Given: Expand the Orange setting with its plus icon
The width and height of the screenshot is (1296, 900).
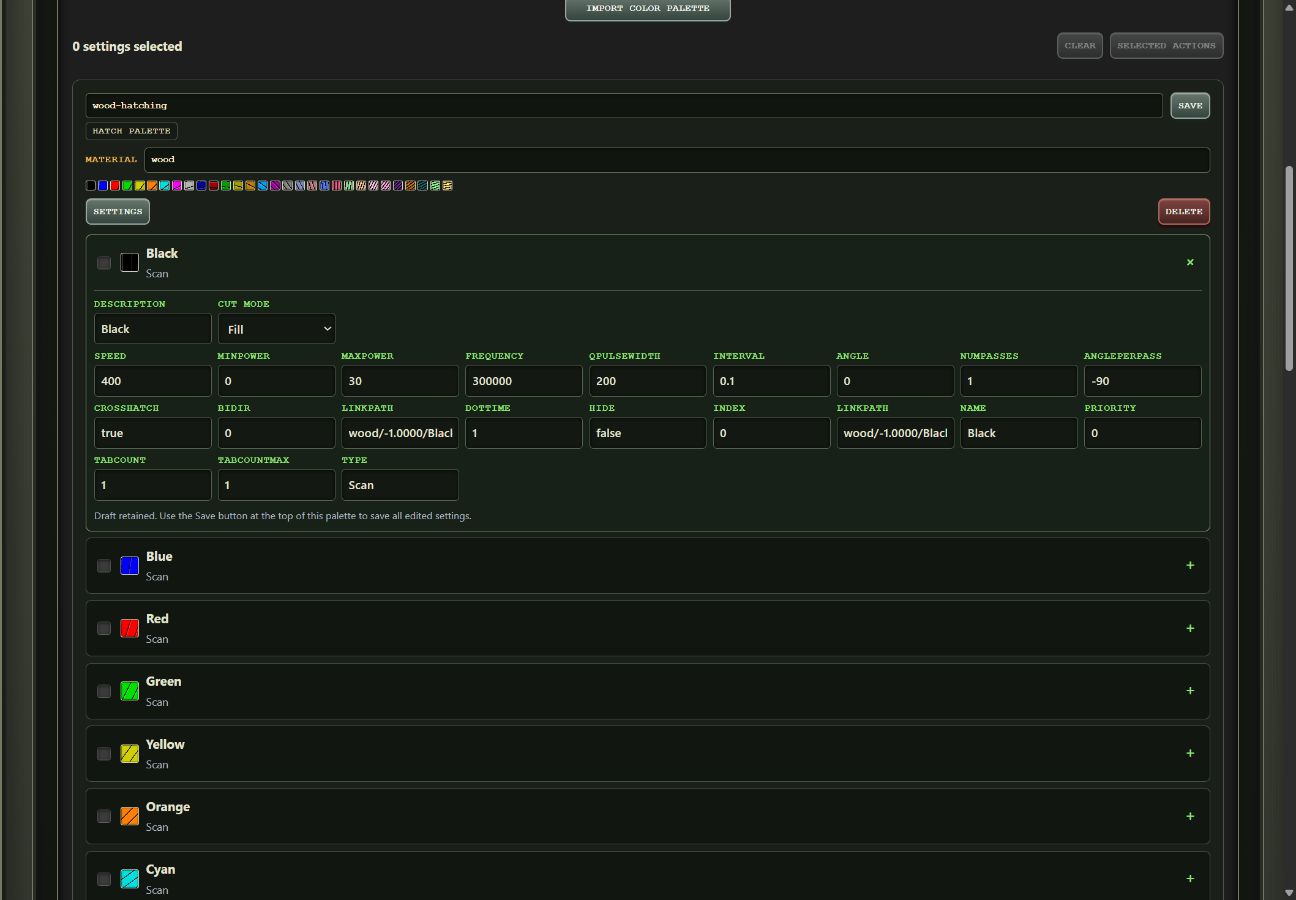Looking at the screenshot, I should (x=1190, y=816).
